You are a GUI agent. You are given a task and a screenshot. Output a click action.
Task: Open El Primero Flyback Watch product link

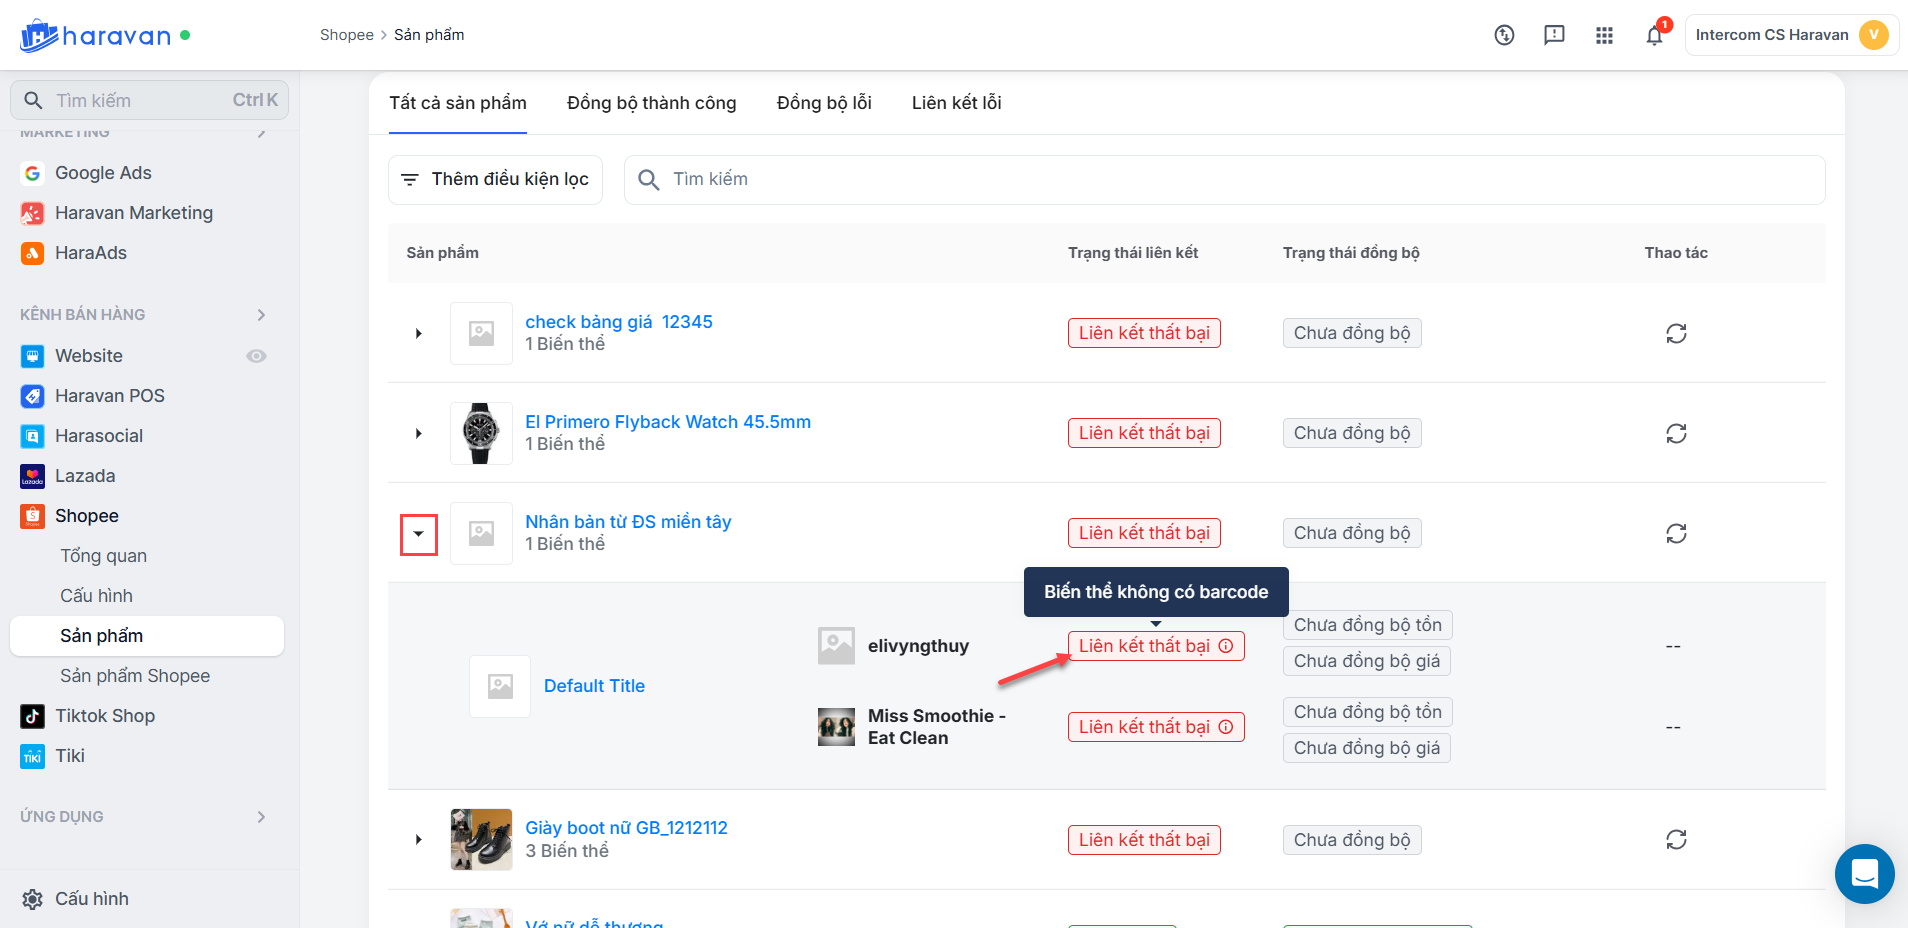click(x=668, y=422)
